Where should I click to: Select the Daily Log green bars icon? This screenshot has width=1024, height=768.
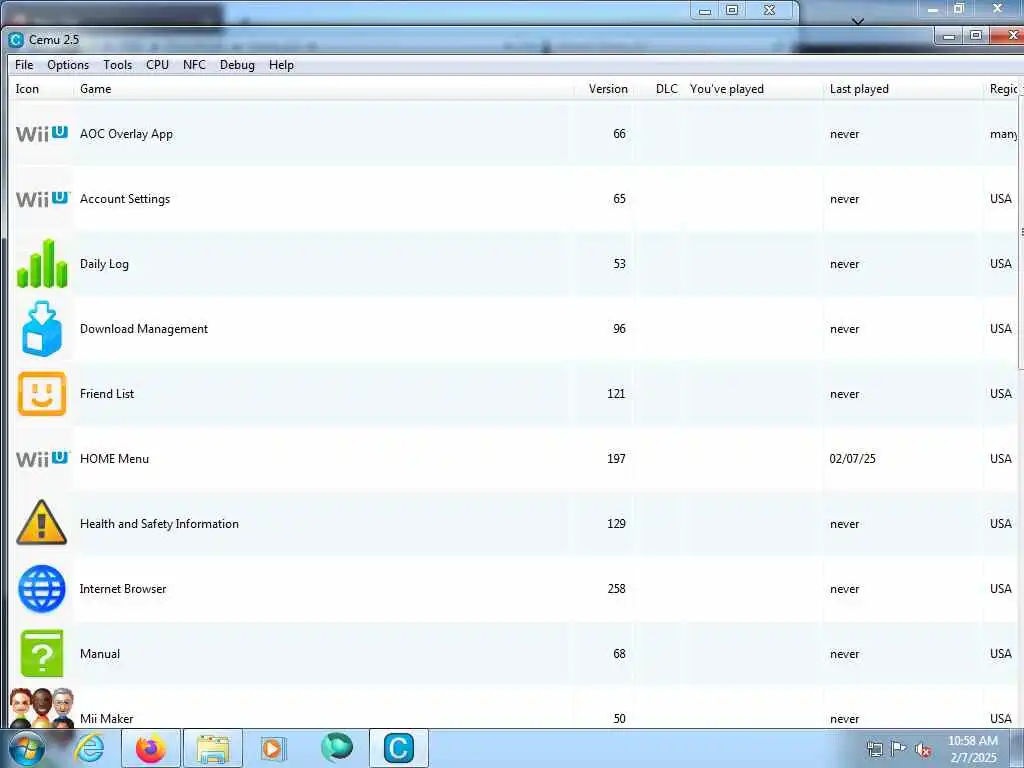42,263
